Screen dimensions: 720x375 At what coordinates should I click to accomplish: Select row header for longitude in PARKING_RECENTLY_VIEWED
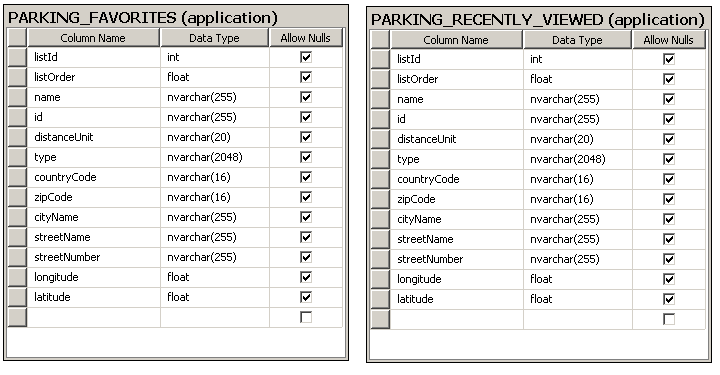point(380,279)
